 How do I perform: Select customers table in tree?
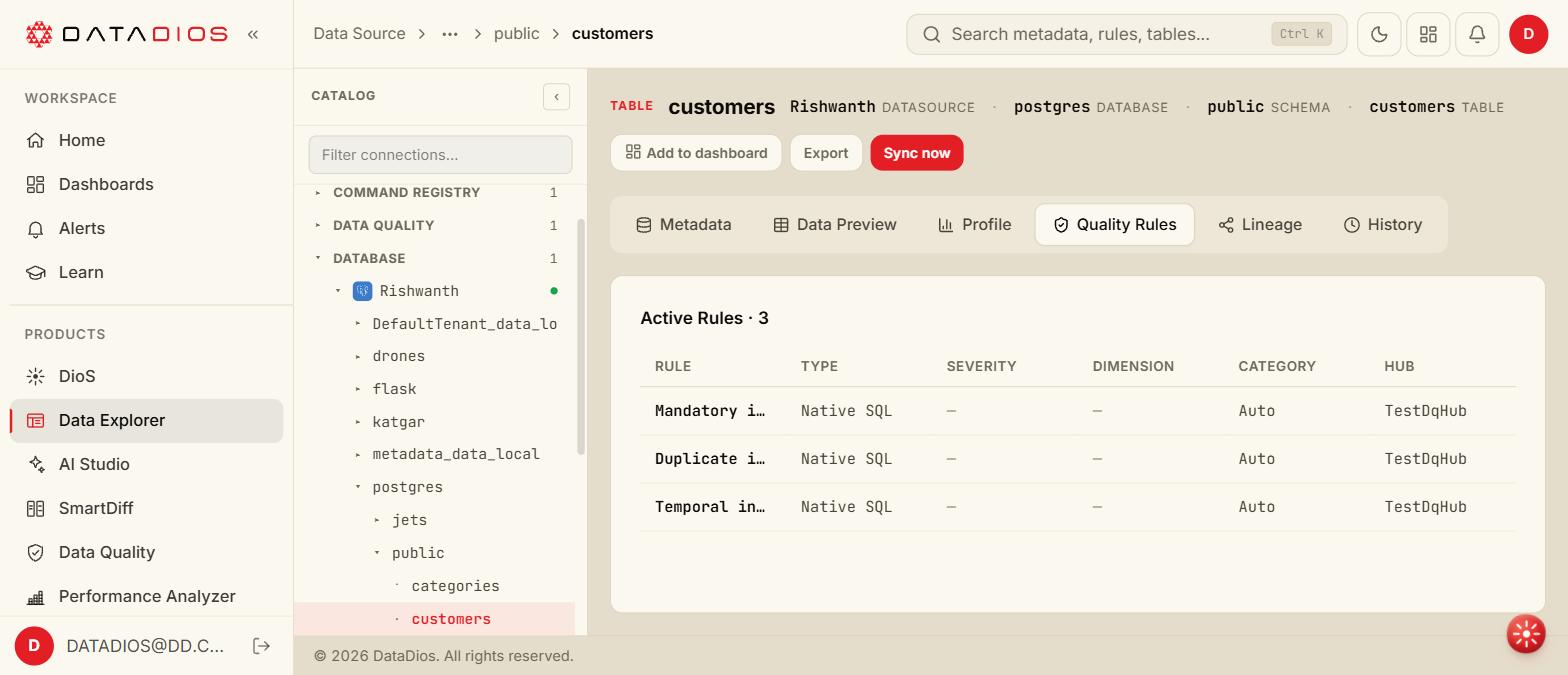point(451,619)
